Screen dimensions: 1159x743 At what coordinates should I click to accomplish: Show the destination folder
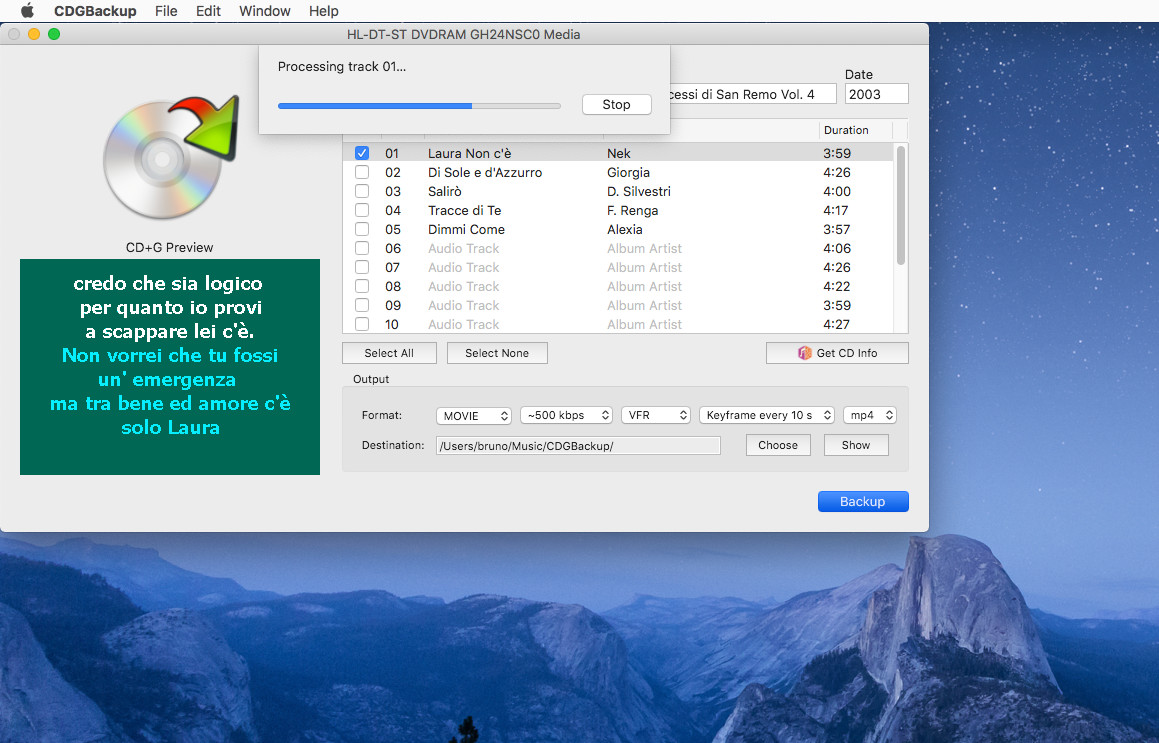(x=856, y=445)
